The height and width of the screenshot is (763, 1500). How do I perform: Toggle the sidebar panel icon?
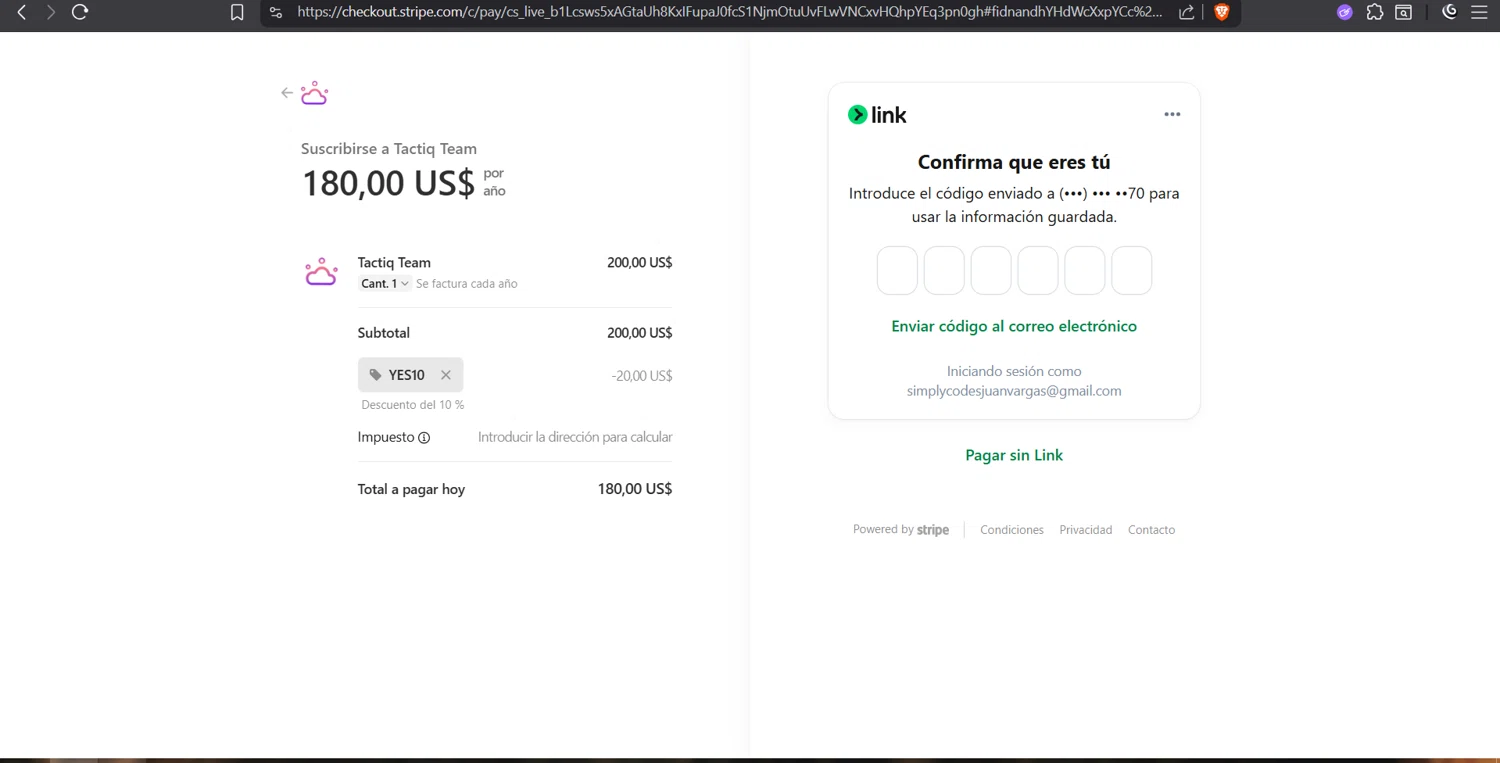(x=1404, y=12)
